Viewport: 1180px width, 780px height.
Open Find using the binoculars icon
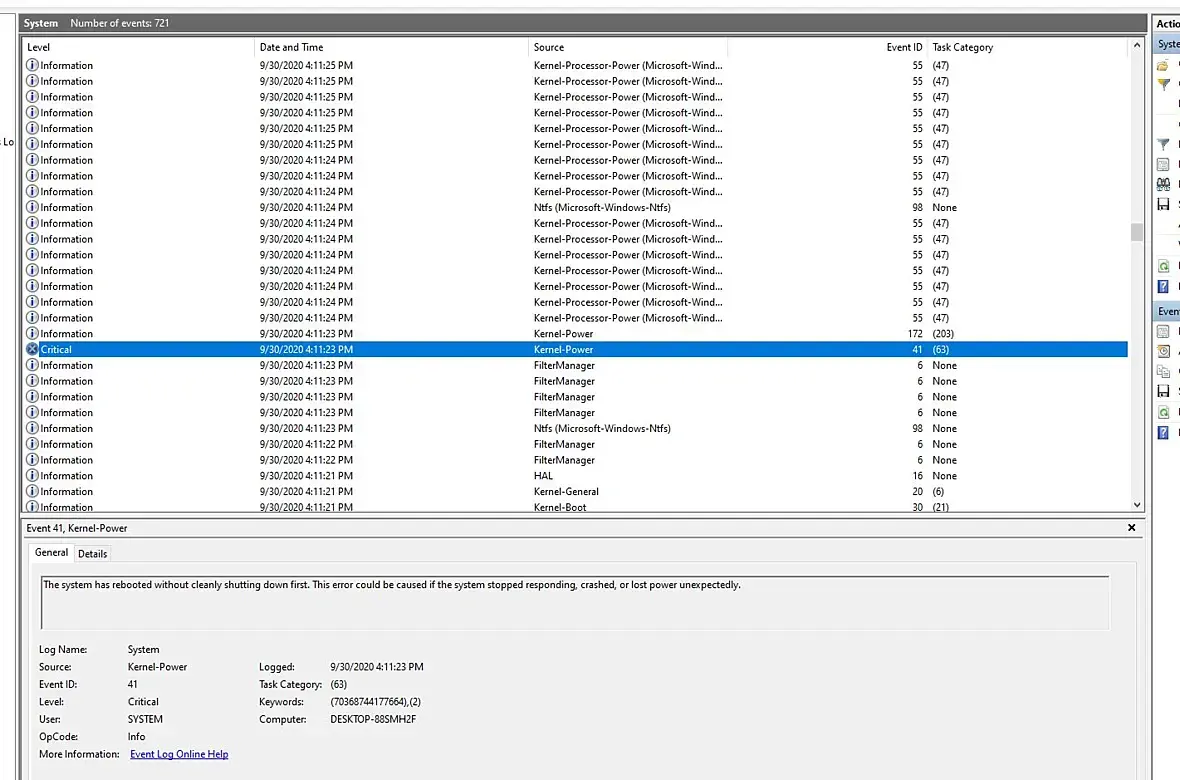pos(1163,184)
